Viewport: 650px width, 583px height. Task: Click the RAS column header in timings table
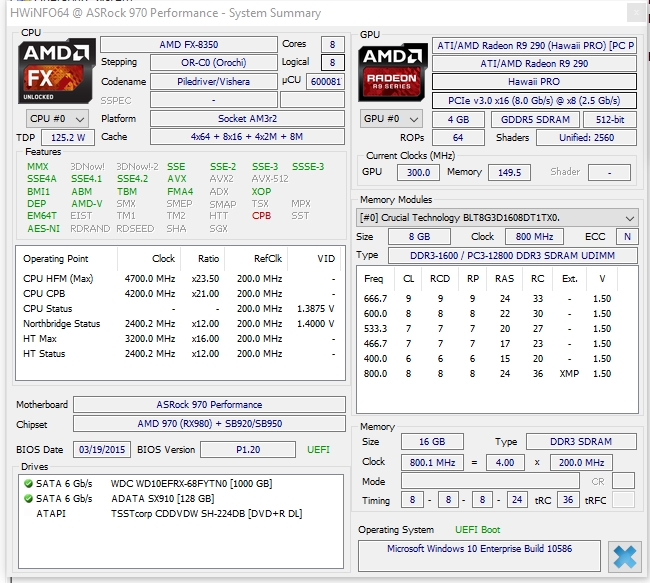504,279
